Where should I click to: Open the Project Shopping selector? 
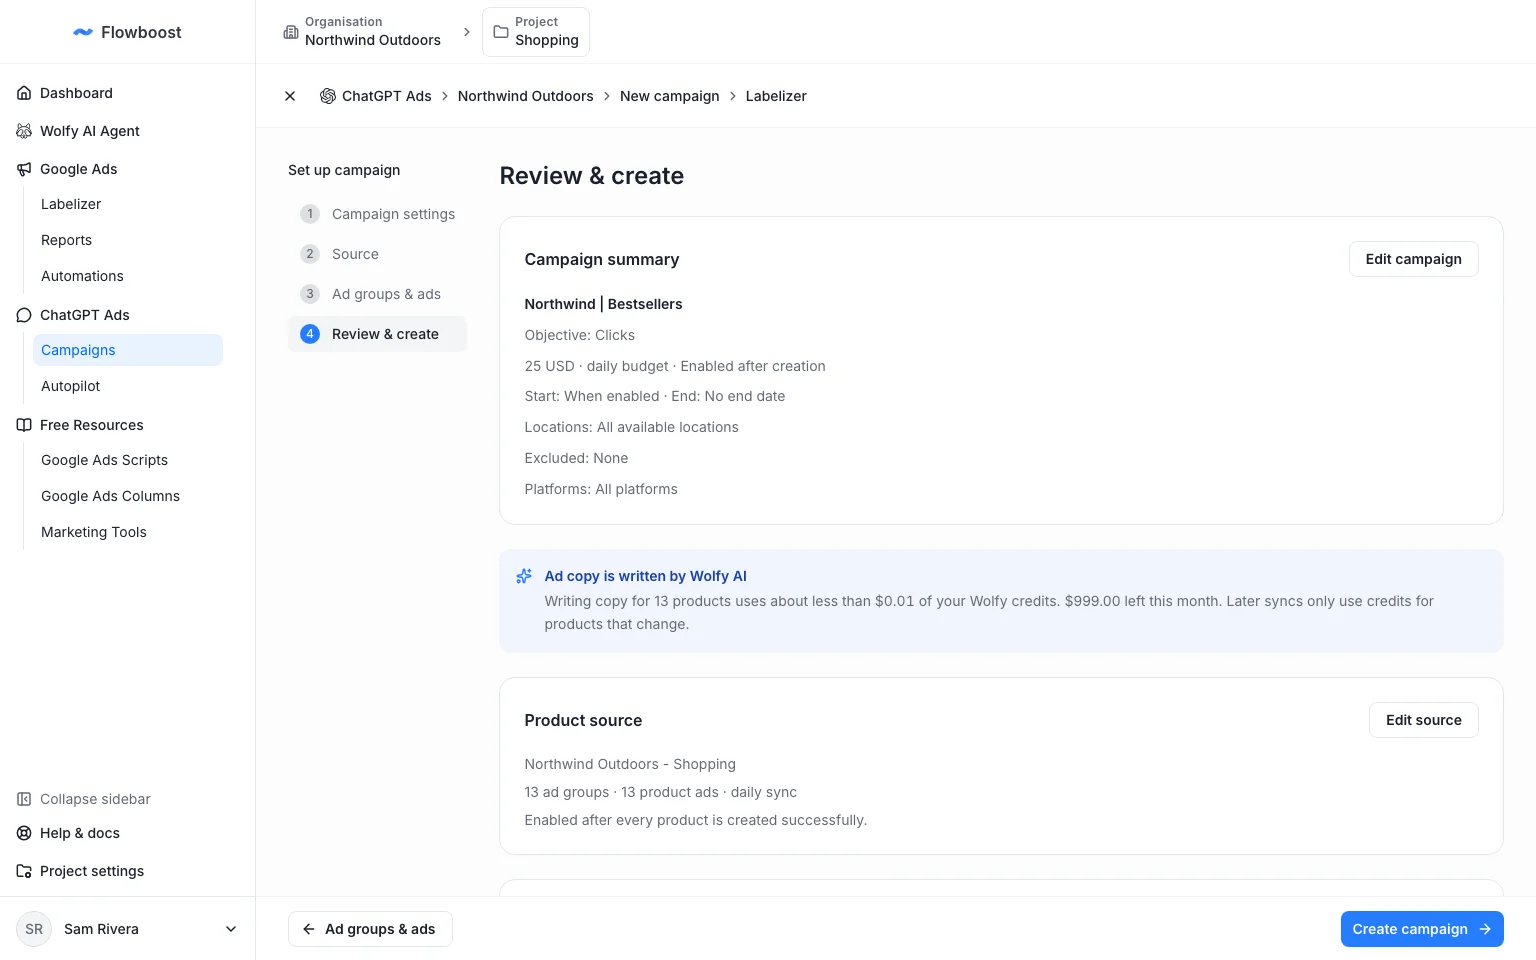click(x=536, y=32)
